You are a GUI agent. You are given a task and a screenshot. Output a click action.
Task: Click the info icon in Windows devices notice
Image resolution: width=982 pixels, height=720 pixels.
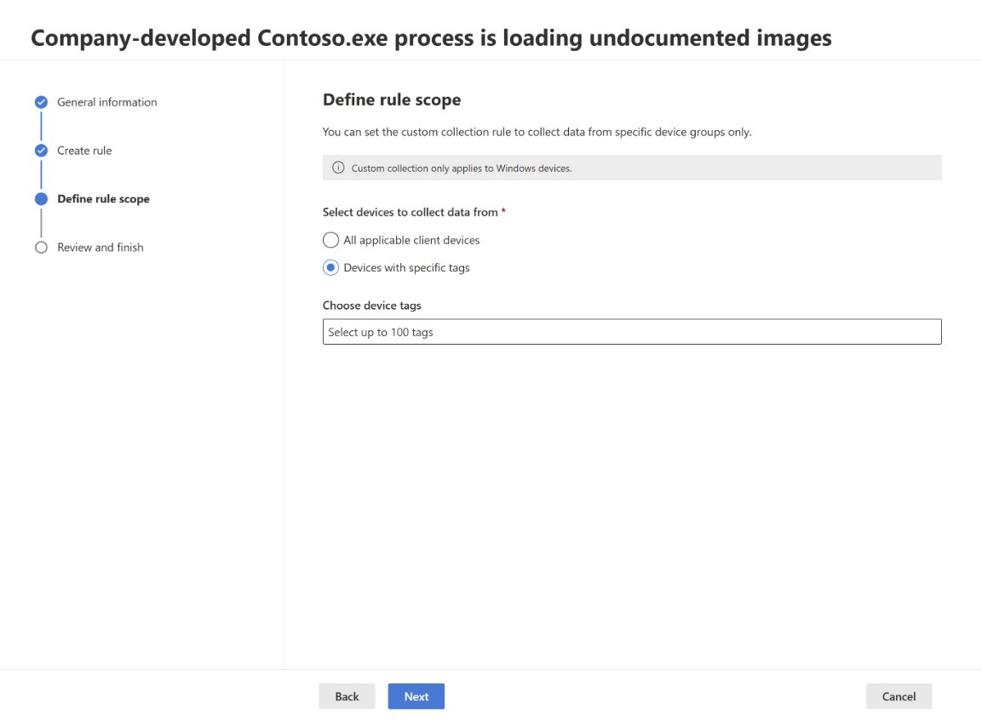[338, 168]
